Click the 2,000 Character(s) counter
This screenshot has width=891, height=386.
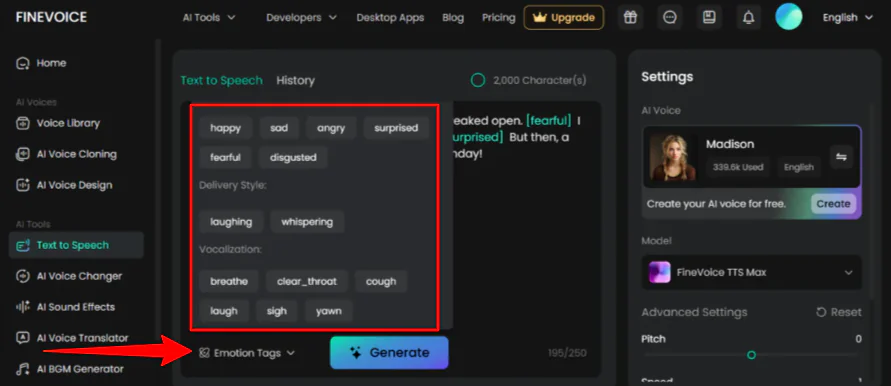(x=528, y=81)
